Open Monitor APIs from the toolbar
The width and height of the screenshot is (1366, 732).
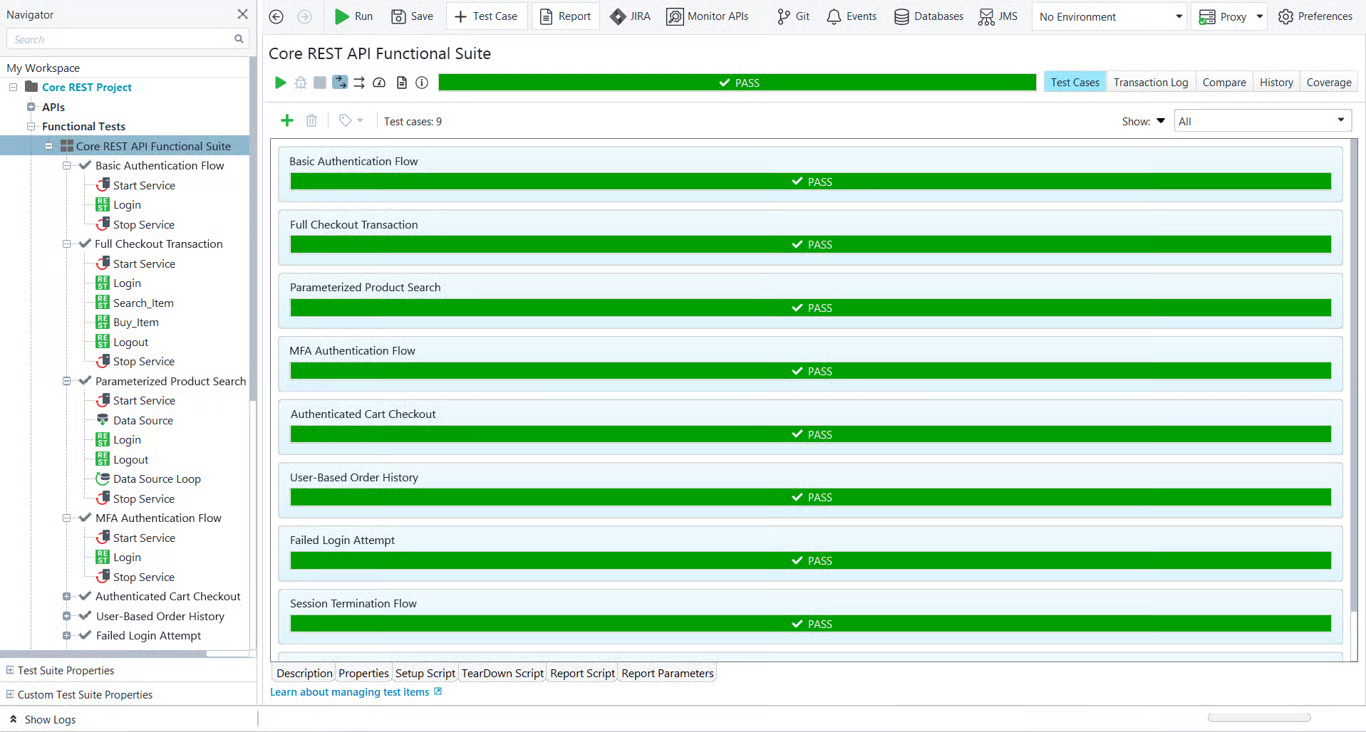point(707,16)
